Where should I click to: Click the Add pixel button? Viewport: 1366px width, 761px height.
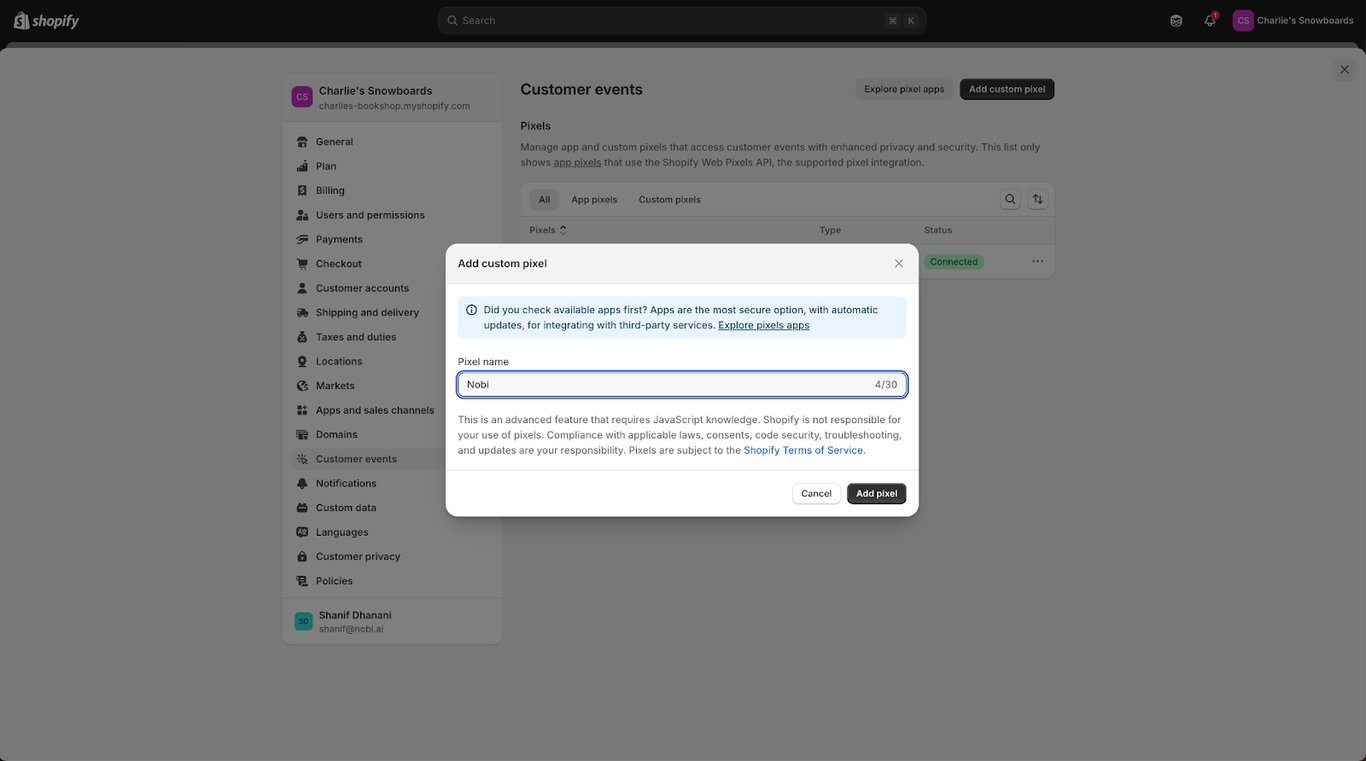click(x=876, y=494)
